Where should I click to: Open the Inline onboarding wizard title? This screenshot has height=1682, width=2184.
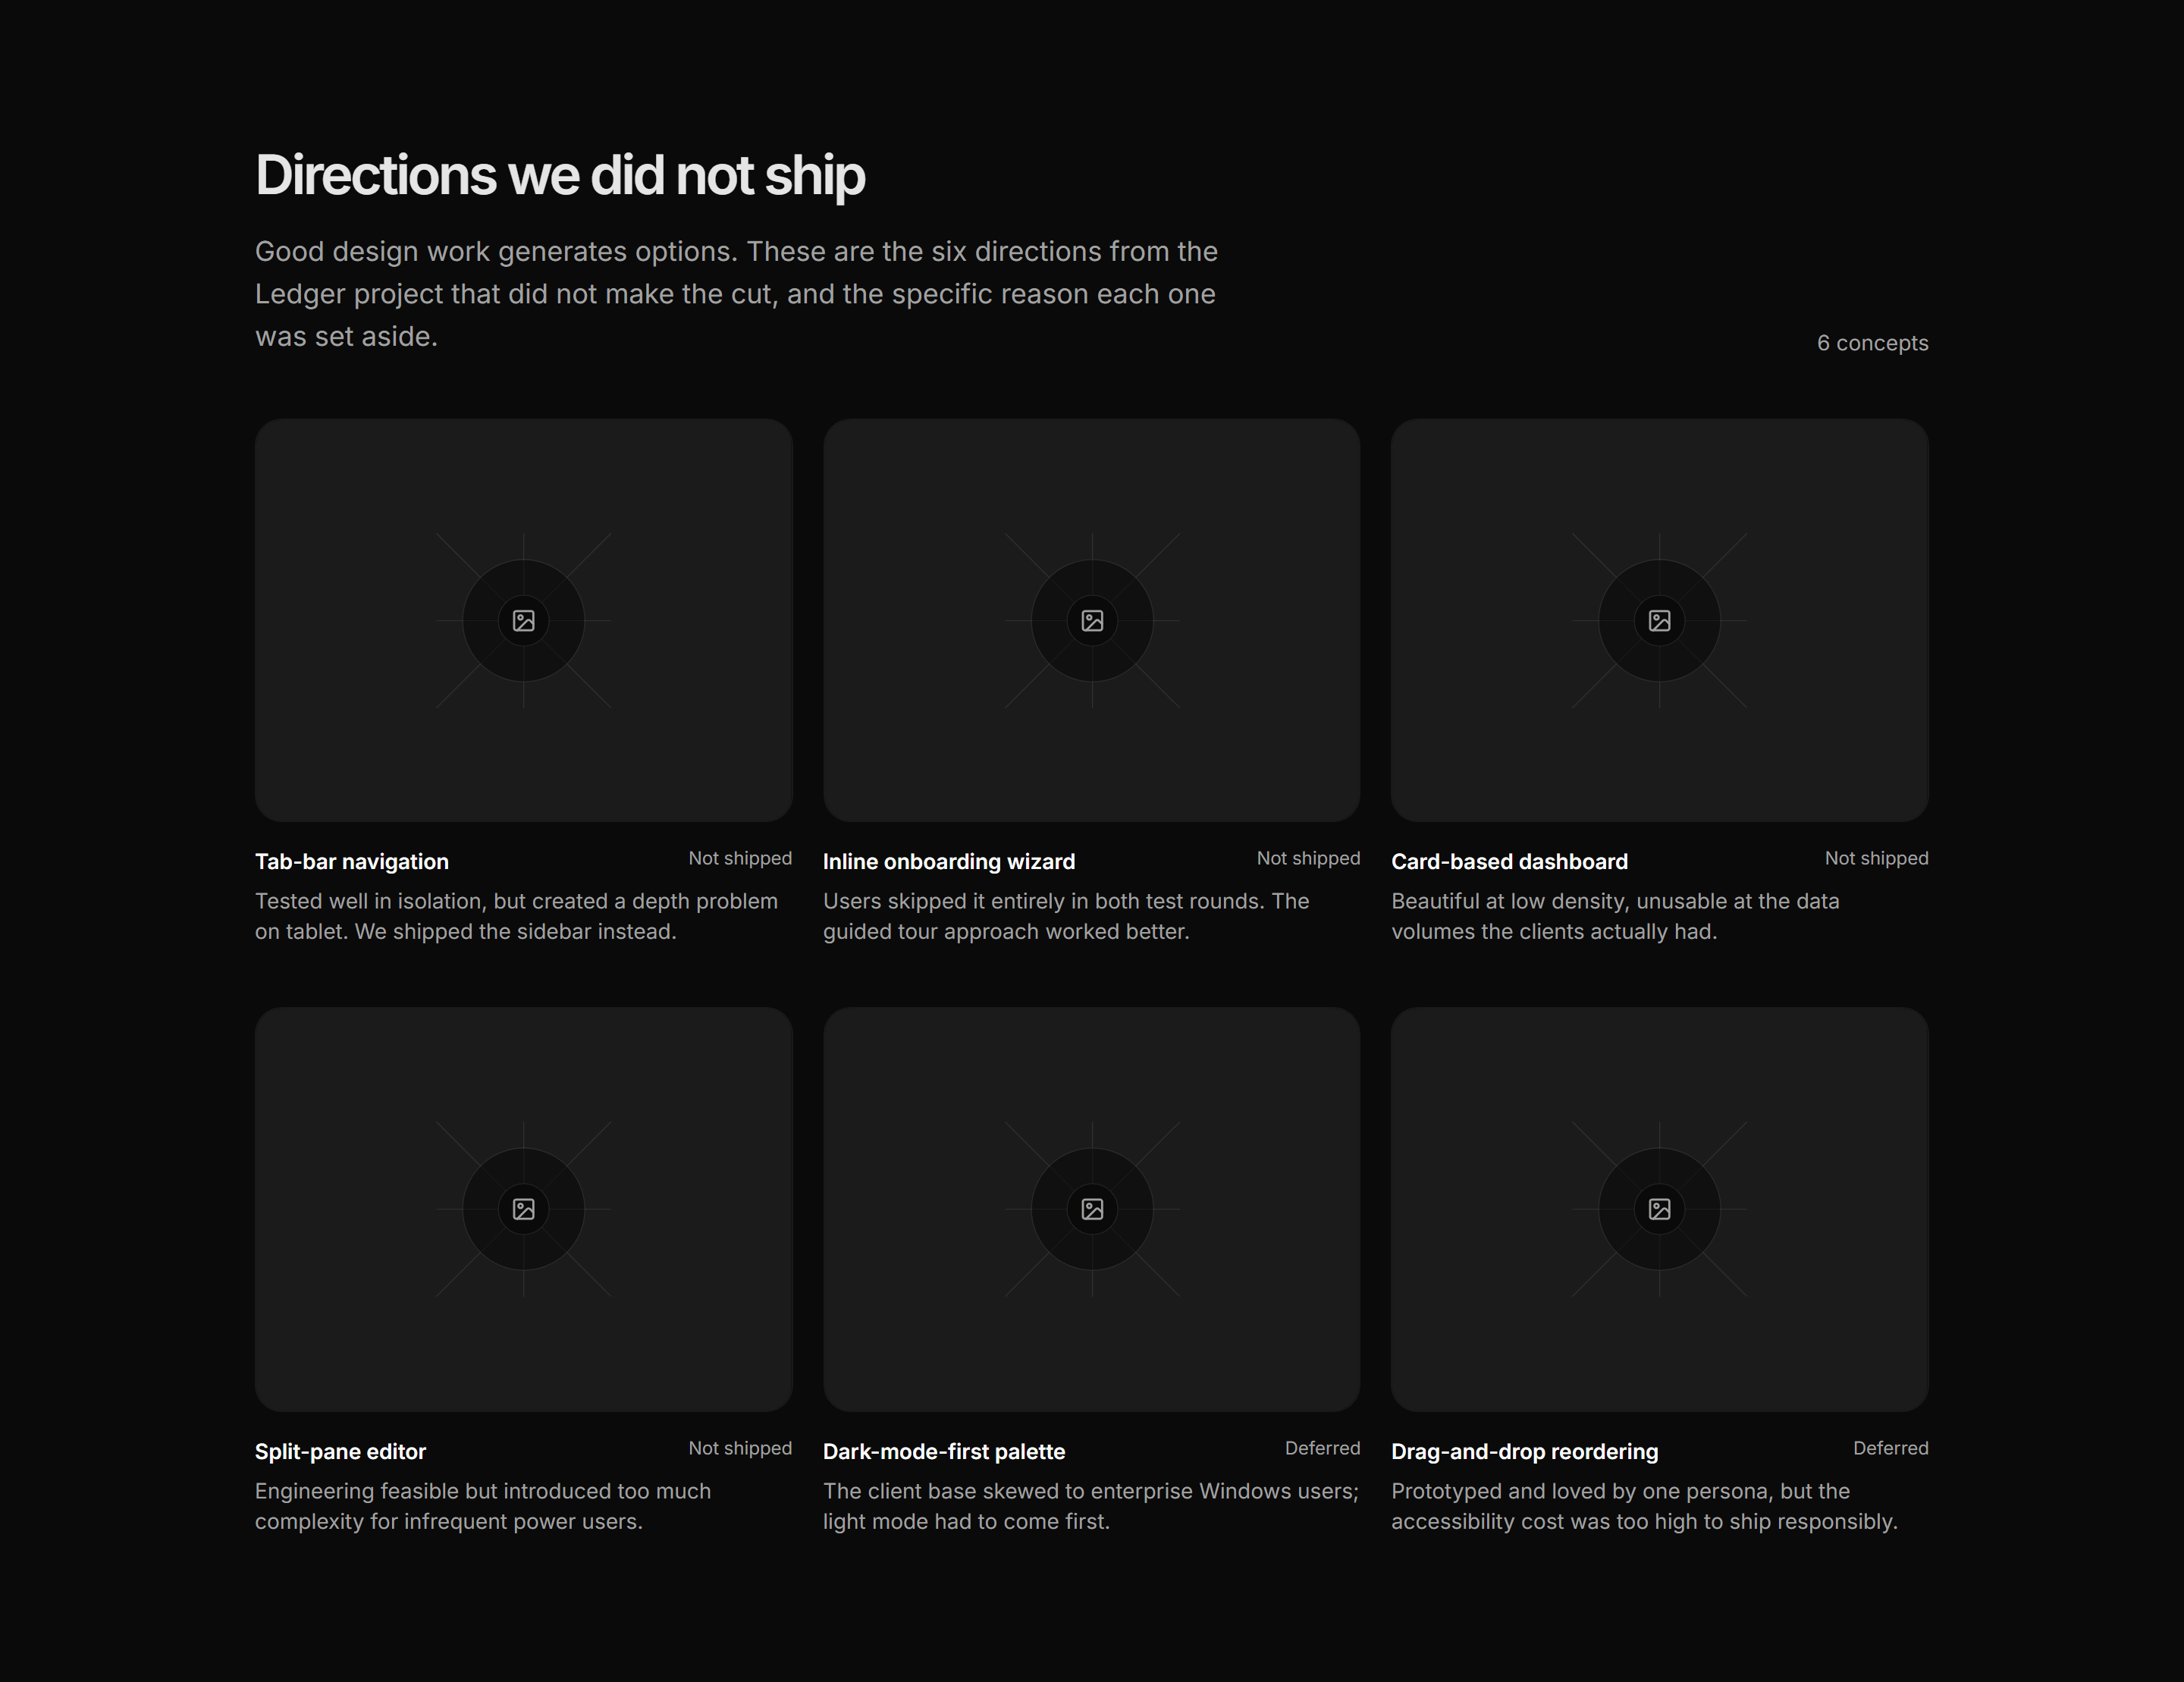(x=949, y=861)
